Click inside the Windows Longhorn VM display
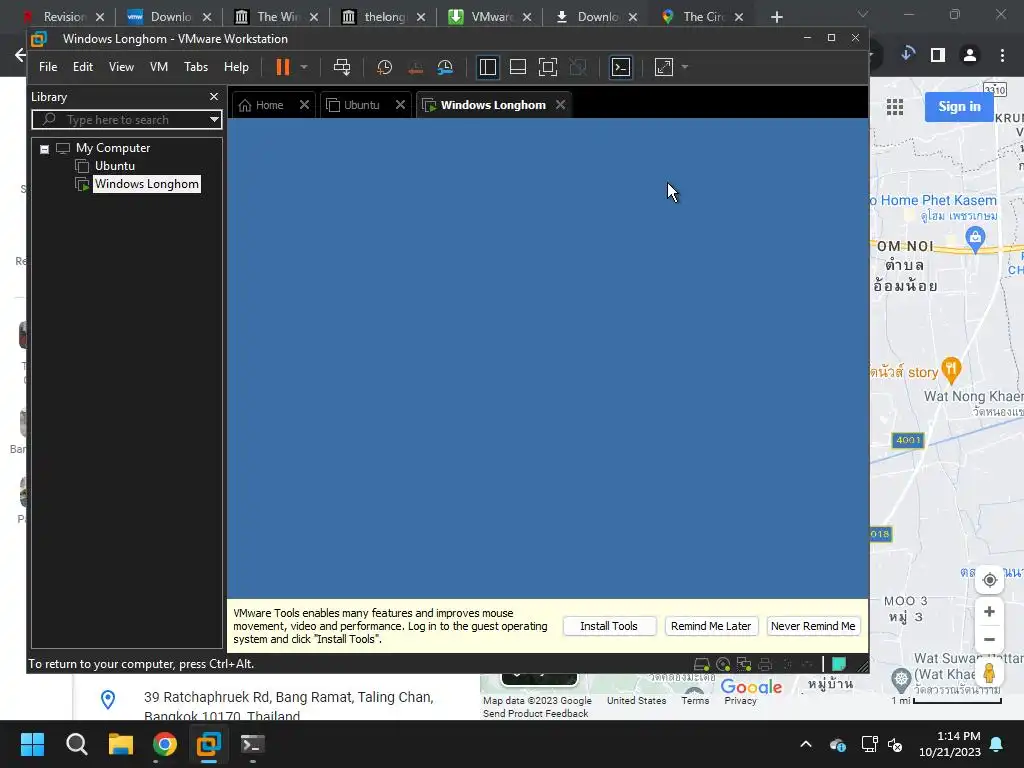 [x=548, y=358]
